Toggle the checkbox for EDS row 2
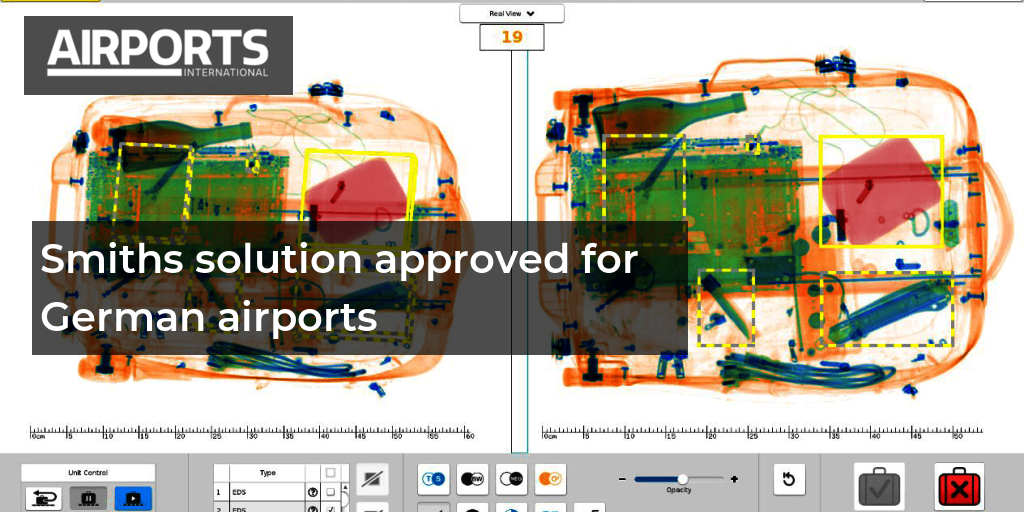This screenshot has width=1024, height=512. pos(330,508)
